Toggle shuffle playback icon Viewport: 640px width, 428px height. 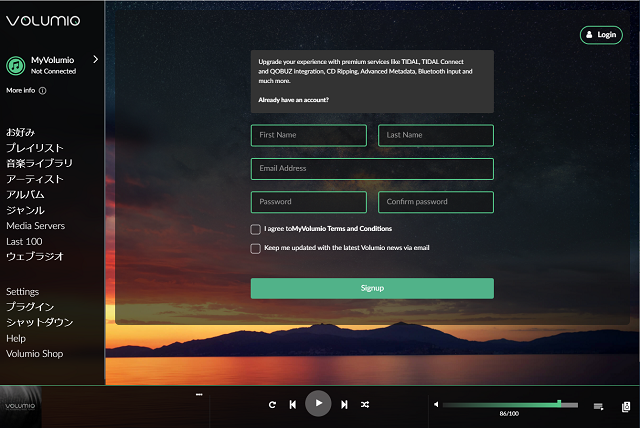click(365, 404)
